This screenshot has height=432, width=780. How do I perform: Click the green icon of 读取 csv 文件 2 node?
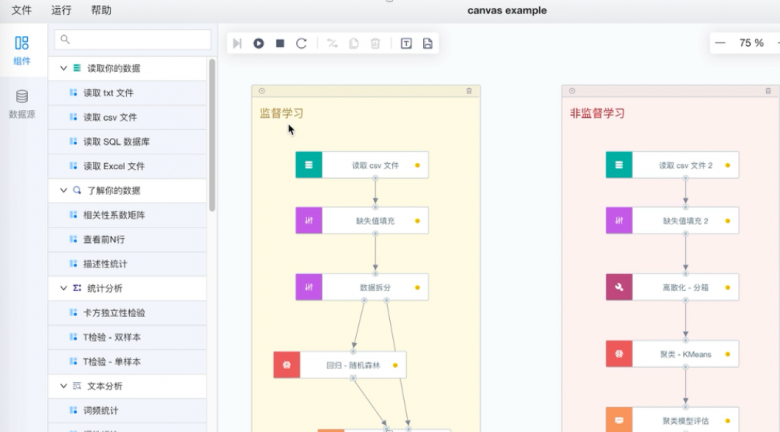[619, 165]
